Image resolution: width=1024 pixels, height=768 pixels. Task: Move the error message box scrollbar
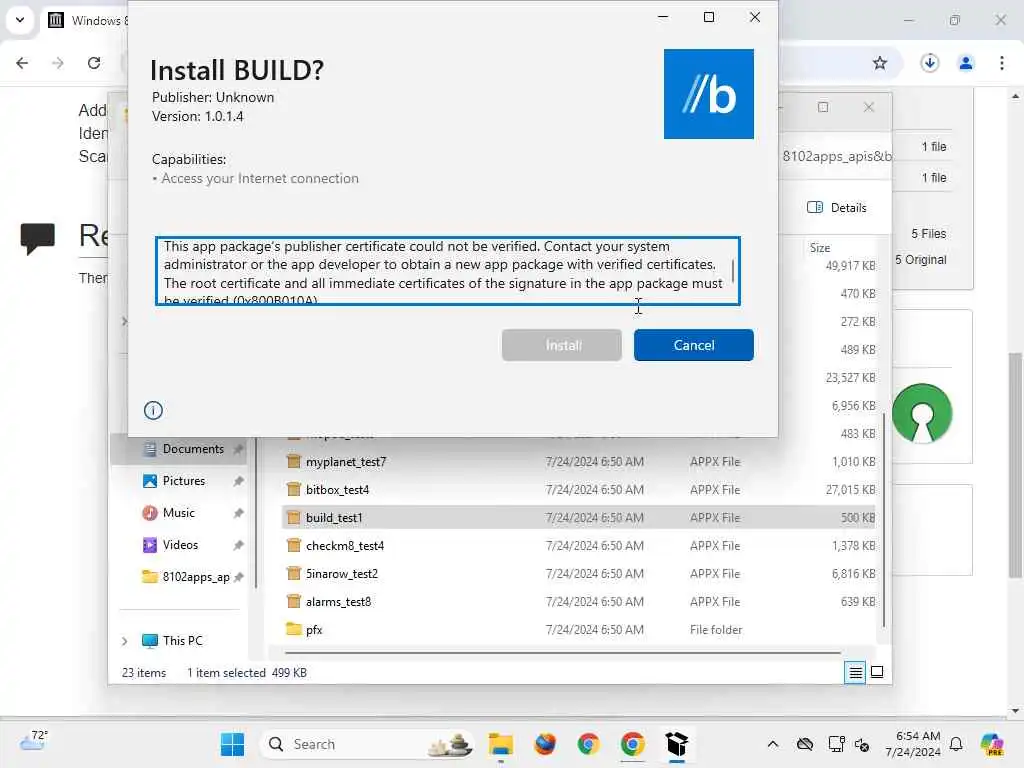point(733,271)
